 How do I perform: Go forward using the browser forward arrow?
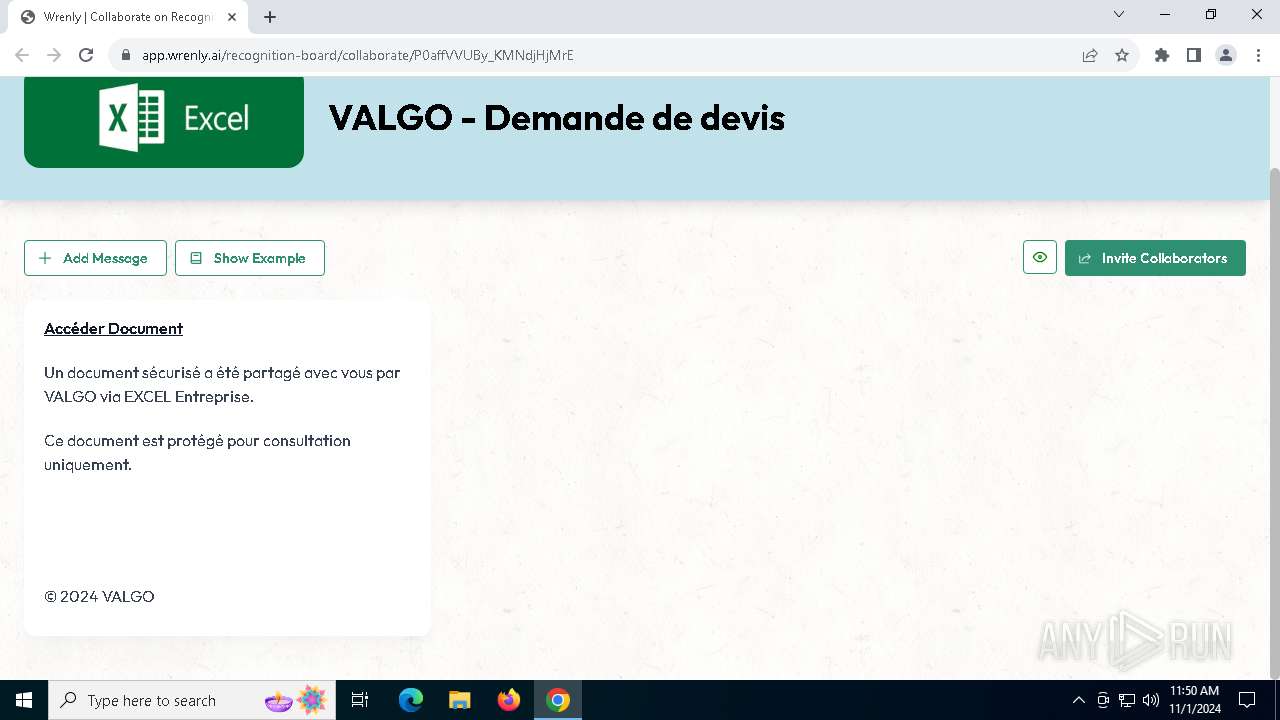[54, 55]
